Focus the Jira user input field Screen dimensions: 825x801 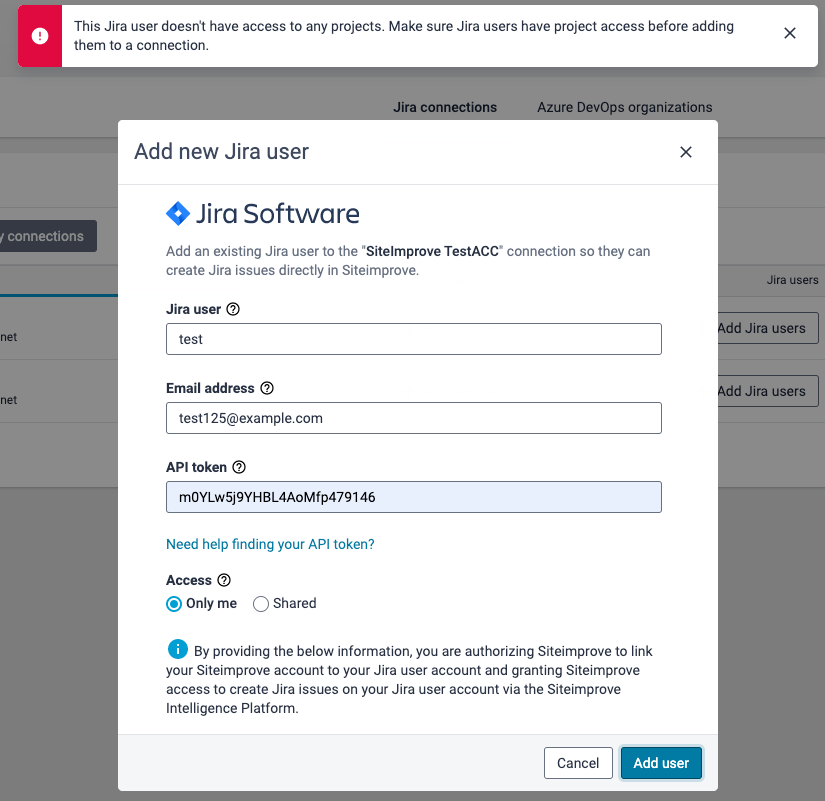414,339
